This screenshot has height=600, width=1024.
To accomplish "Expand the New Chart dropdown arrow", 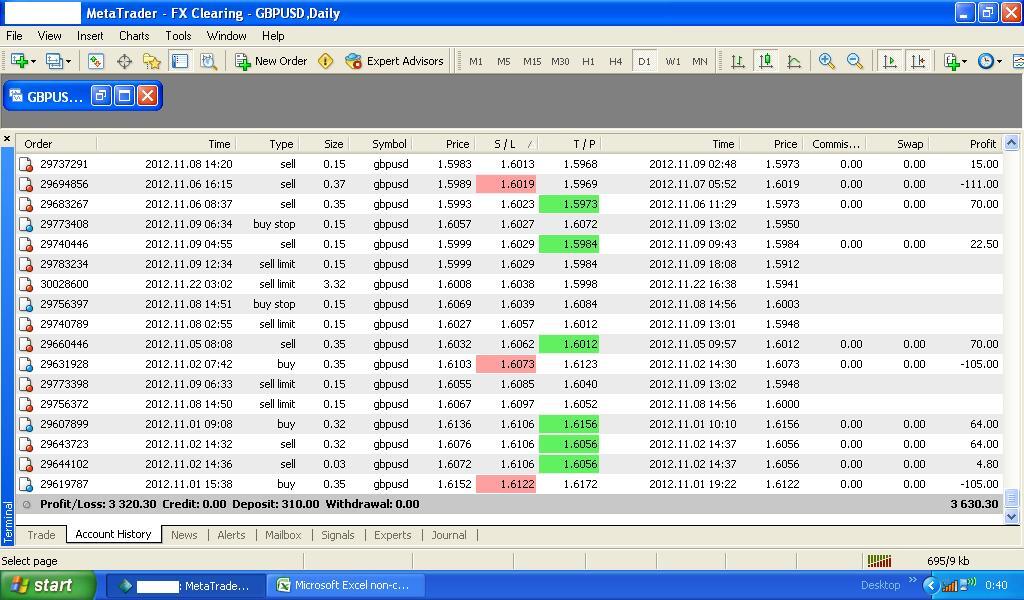I will [x=33, y=61].
